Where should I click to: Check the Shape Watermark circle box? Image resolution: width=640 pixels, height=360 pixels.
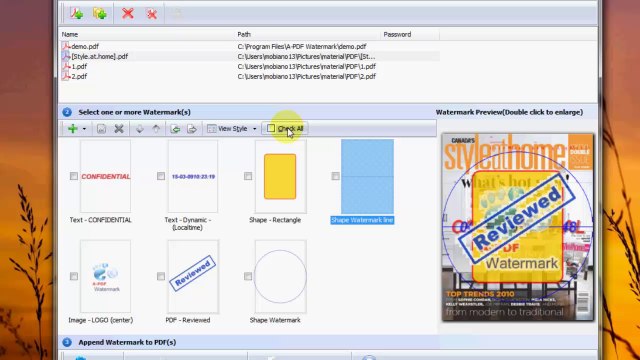coord(248,276)
